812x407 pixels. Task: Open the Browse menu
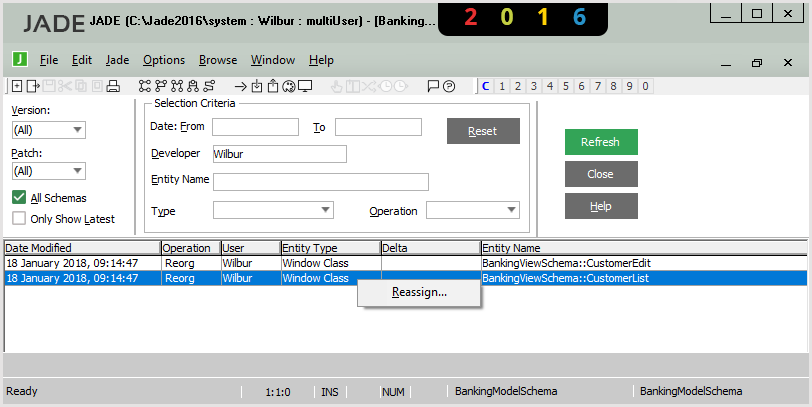pos(217,60)
